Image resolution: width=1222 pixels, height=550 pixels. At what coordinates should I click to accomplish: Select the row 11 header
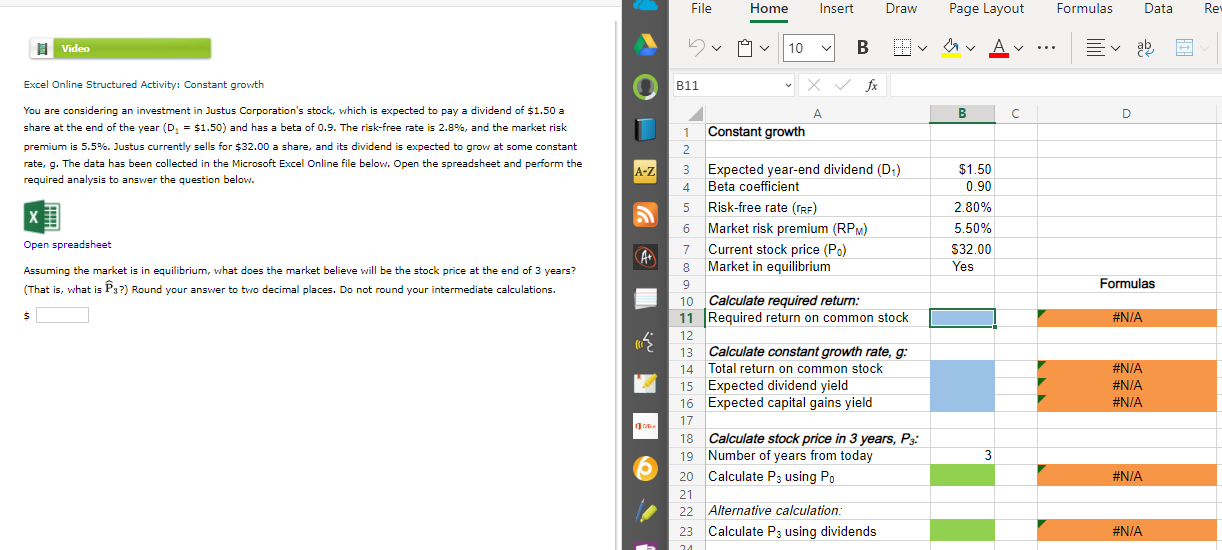coord(687,318)
